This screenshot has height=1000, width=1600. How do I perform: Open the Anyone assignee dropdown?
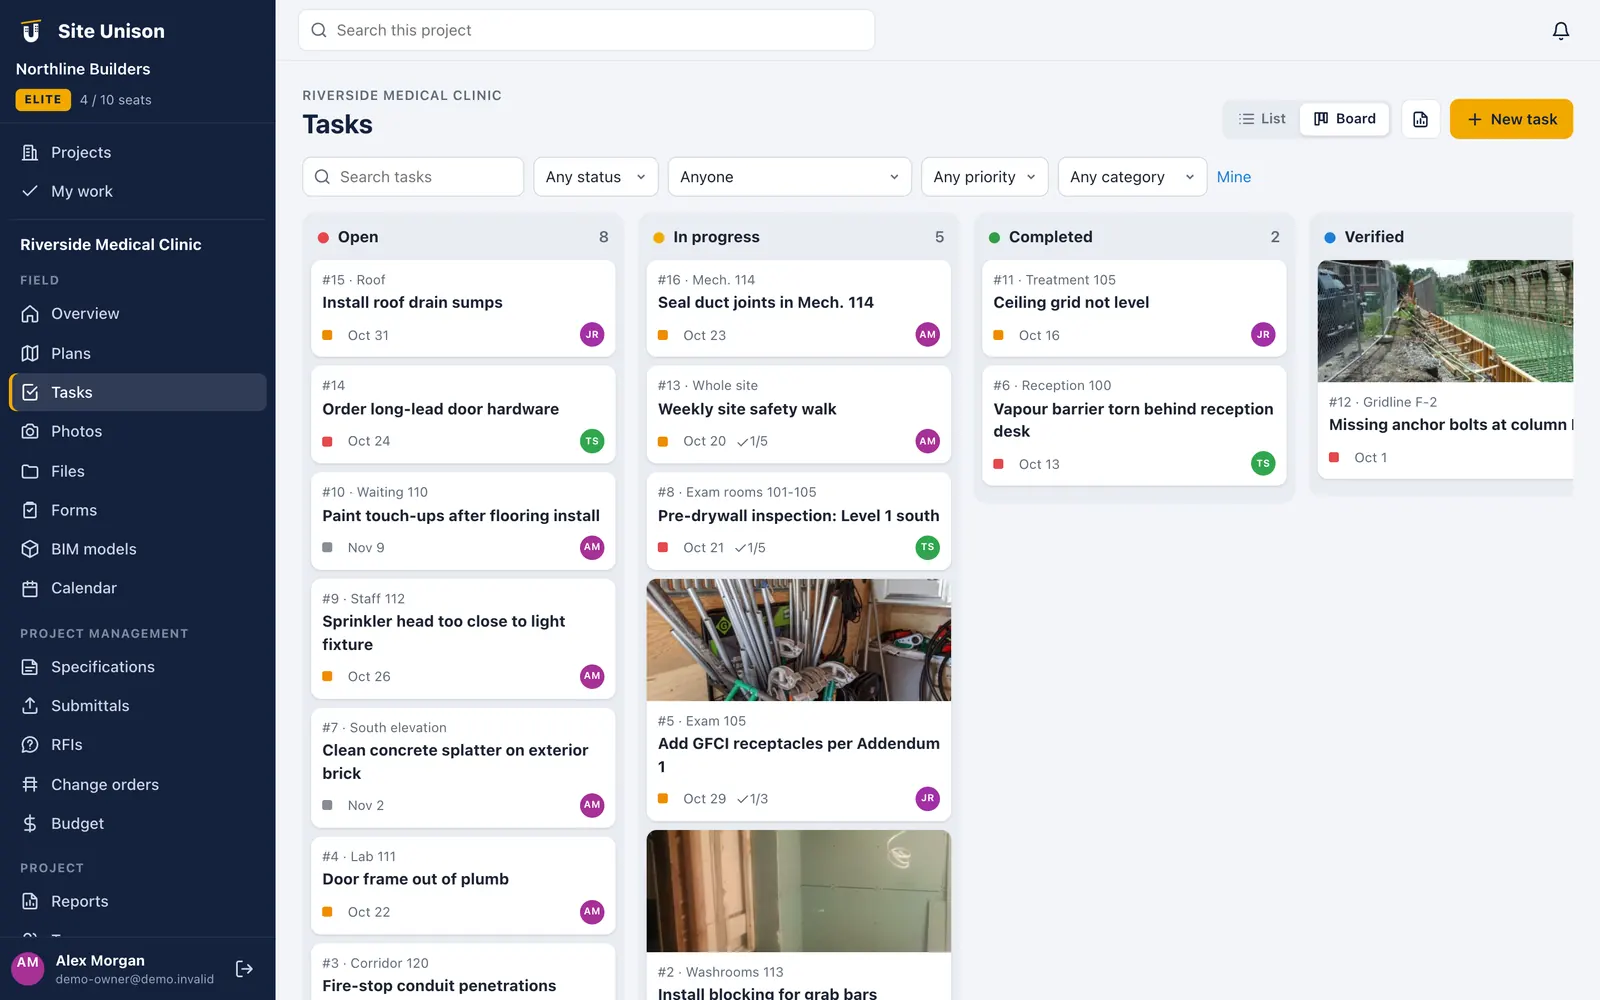pyautogui.click(x=789, y=177)
